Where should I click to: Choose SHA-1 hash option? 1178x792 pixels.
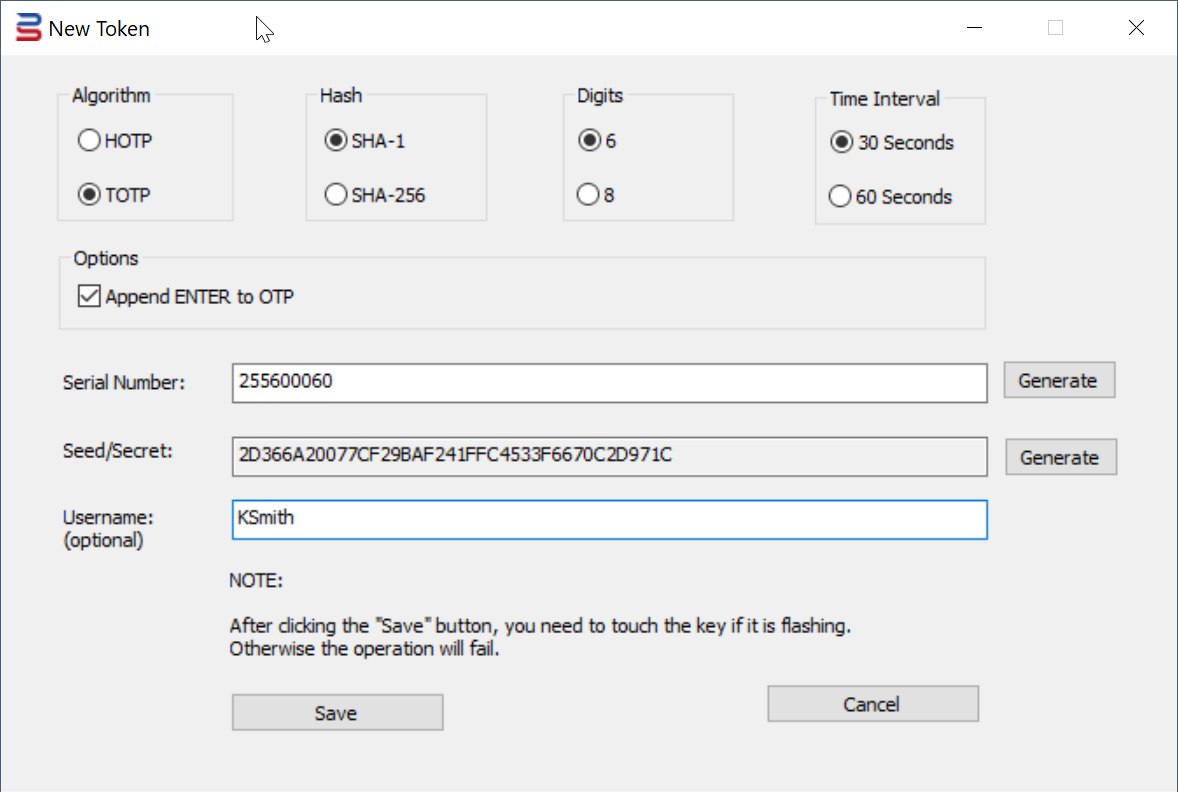[x=336, y=141]
